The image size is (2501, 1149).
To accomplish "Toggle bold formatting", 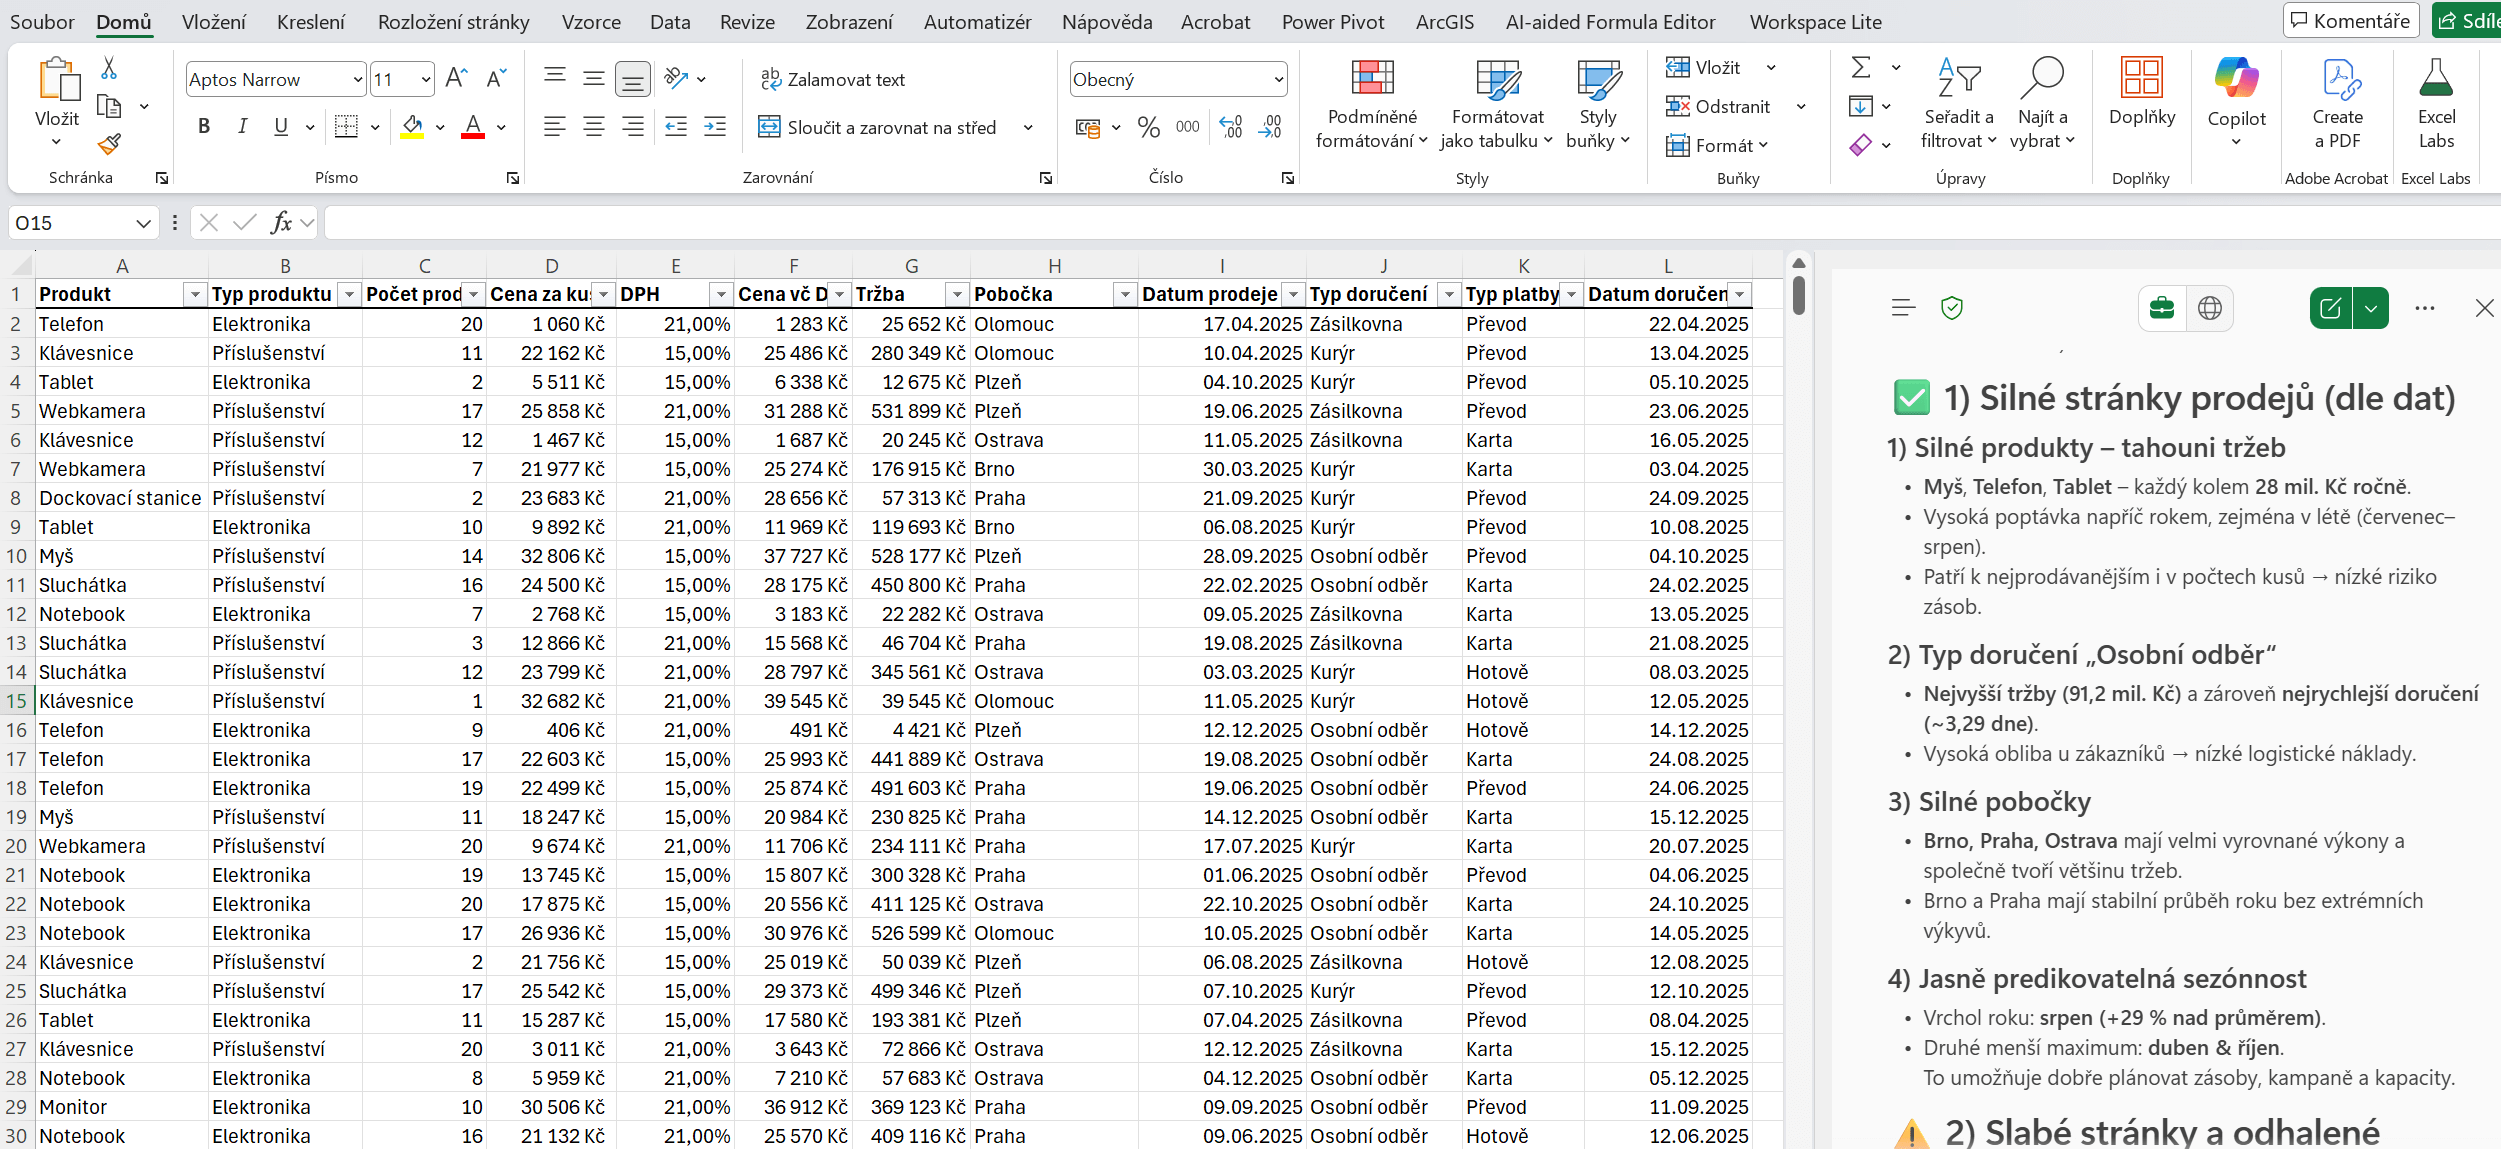I will point(204,126).
